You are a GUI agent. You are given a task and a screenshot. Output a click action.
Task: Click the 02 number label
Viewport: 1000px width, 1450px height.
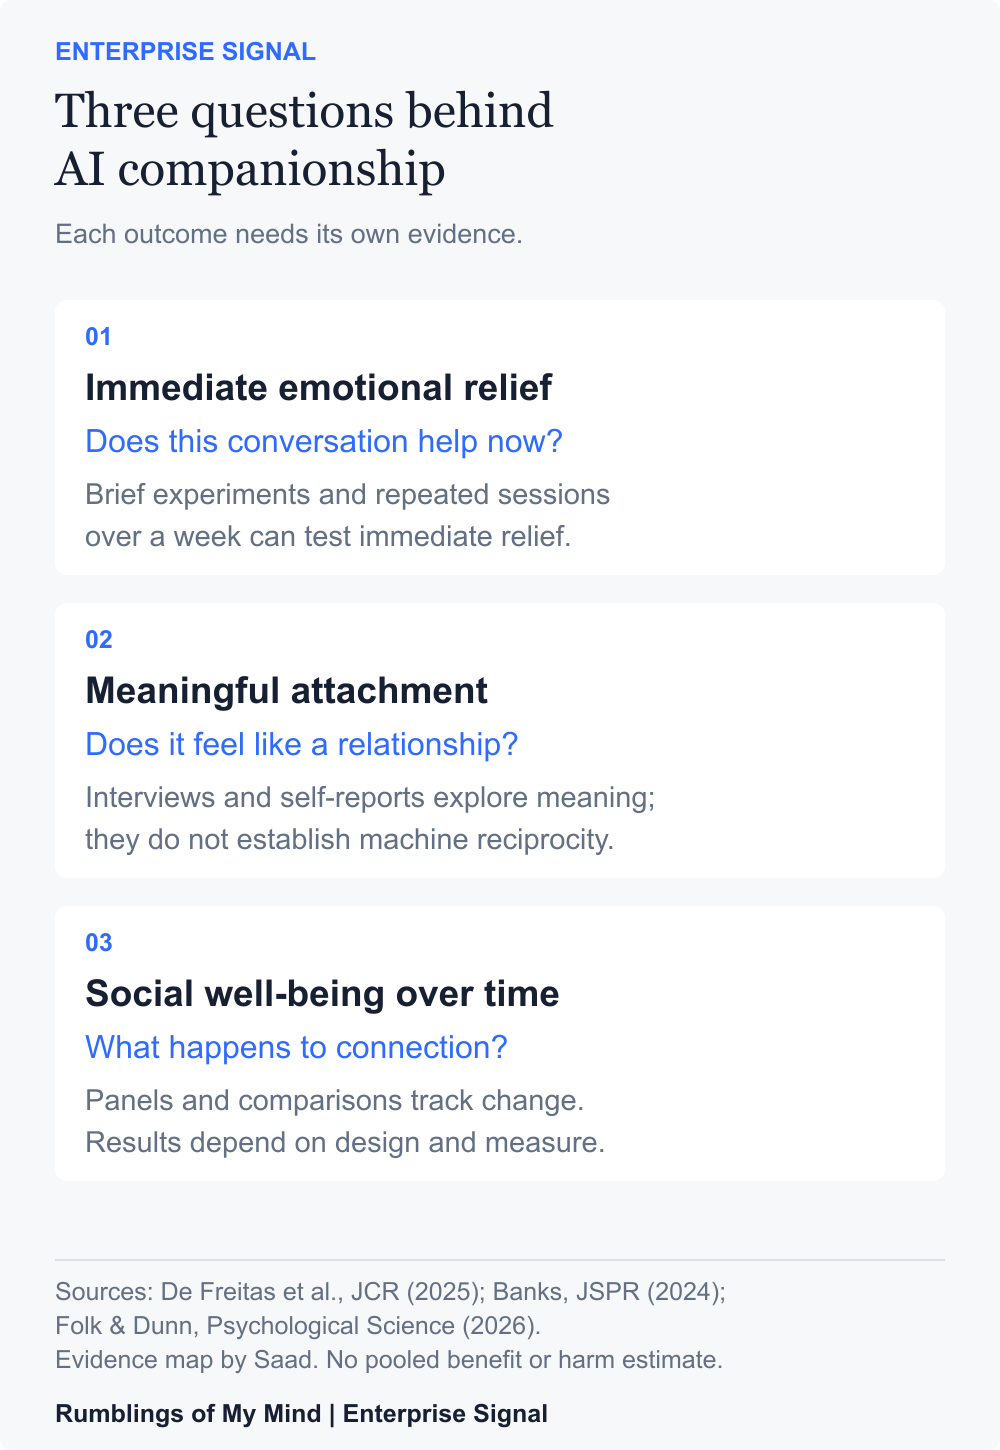pos(99,639)
